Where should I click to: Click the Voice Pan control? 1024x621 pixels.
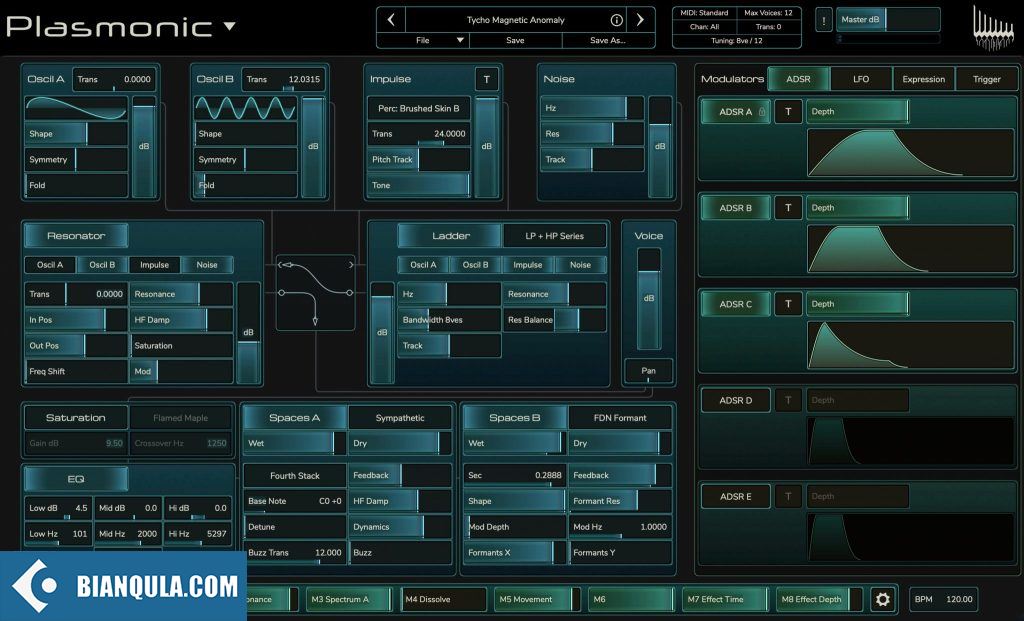pyautogui.click(x=648, y=371)
